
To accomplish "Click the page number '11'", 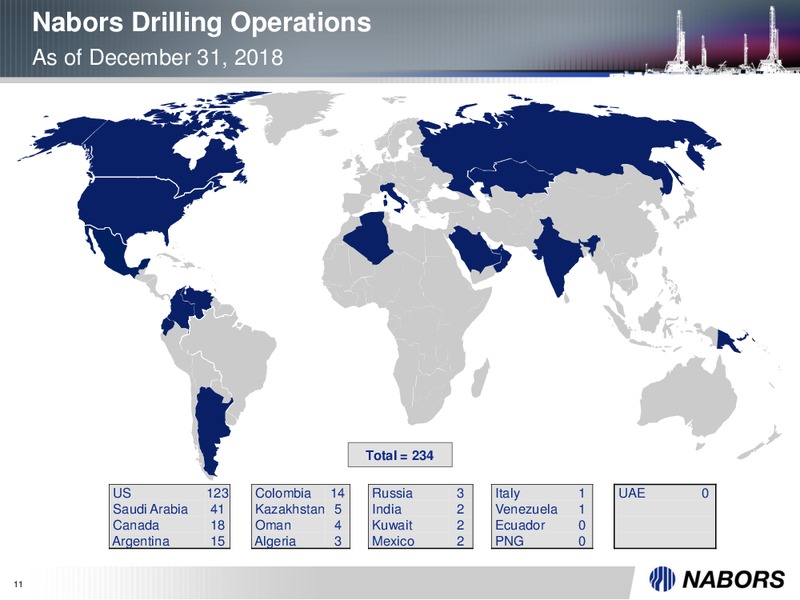I will (18, 585).
